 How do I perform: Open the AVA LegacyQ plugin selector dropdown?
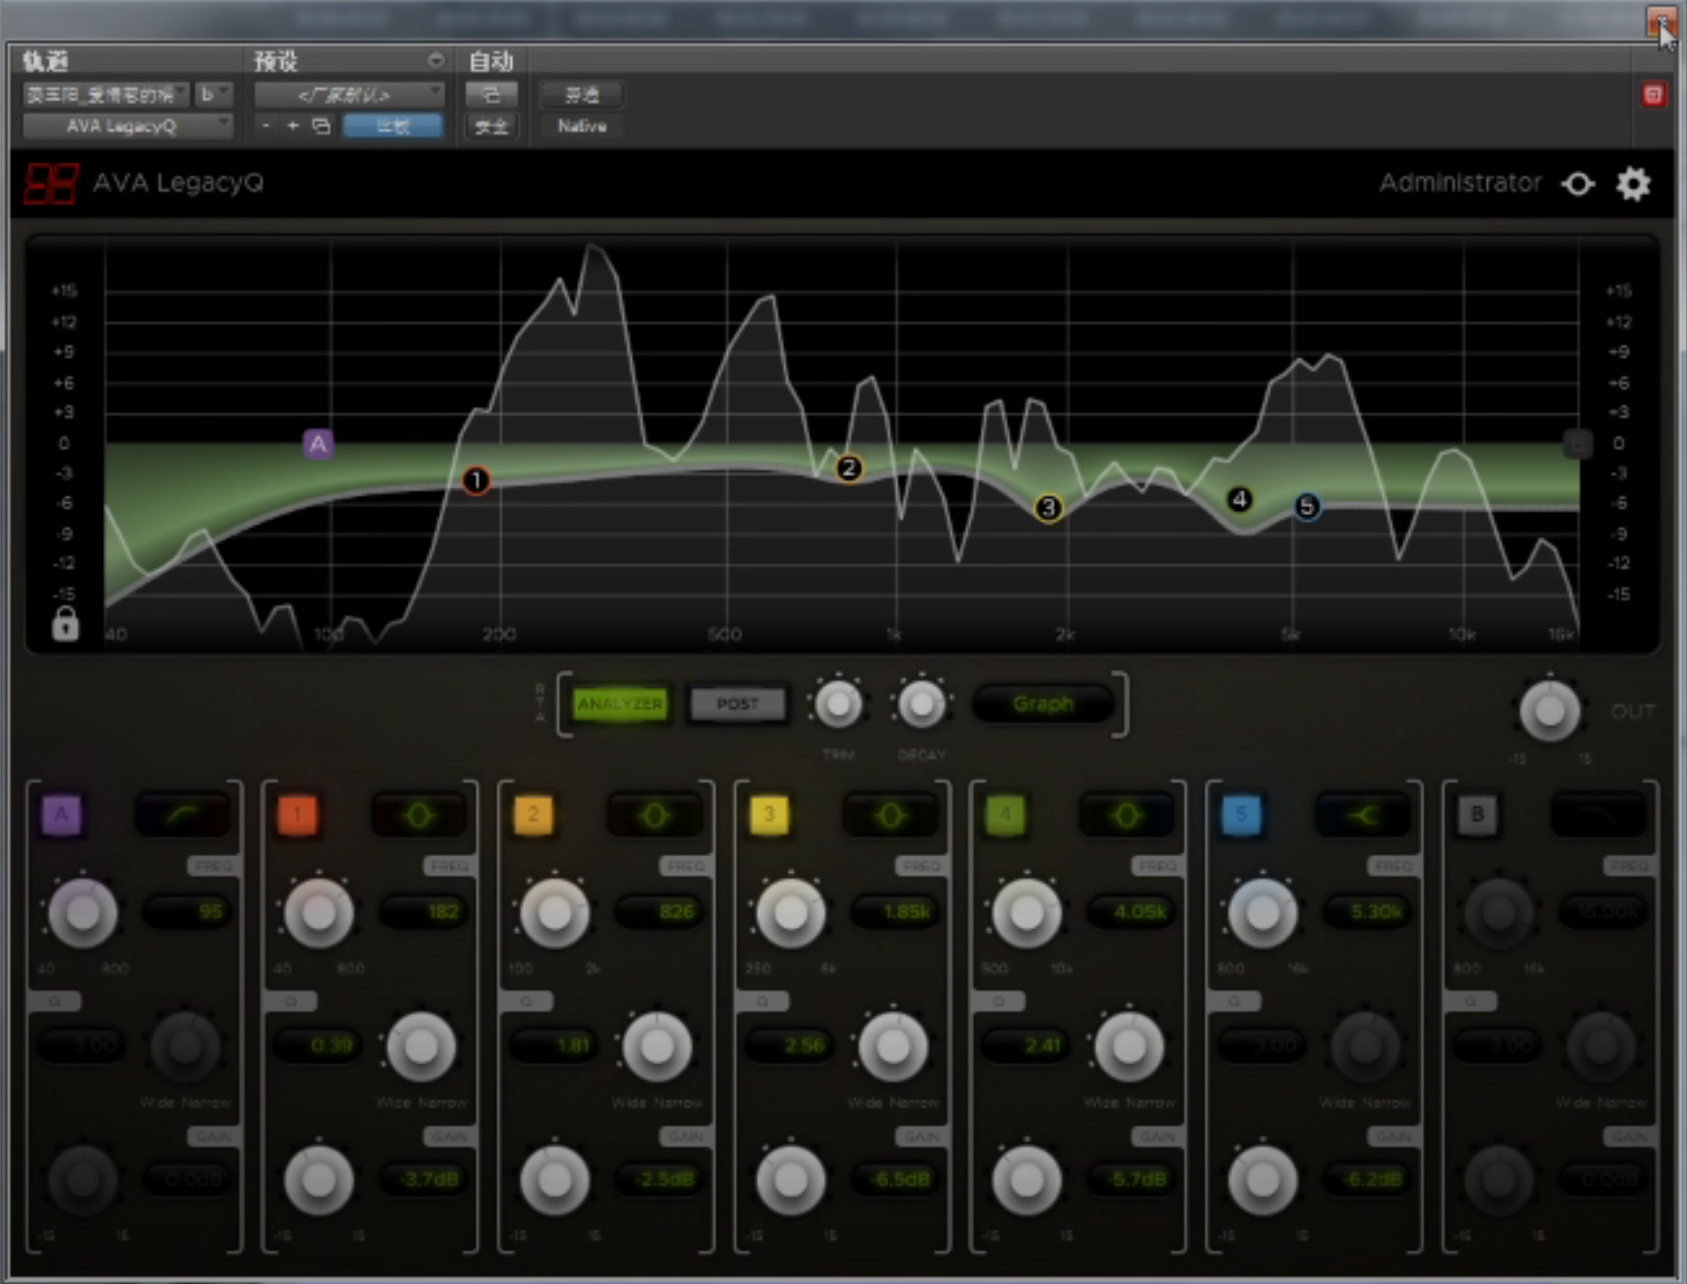127,126
